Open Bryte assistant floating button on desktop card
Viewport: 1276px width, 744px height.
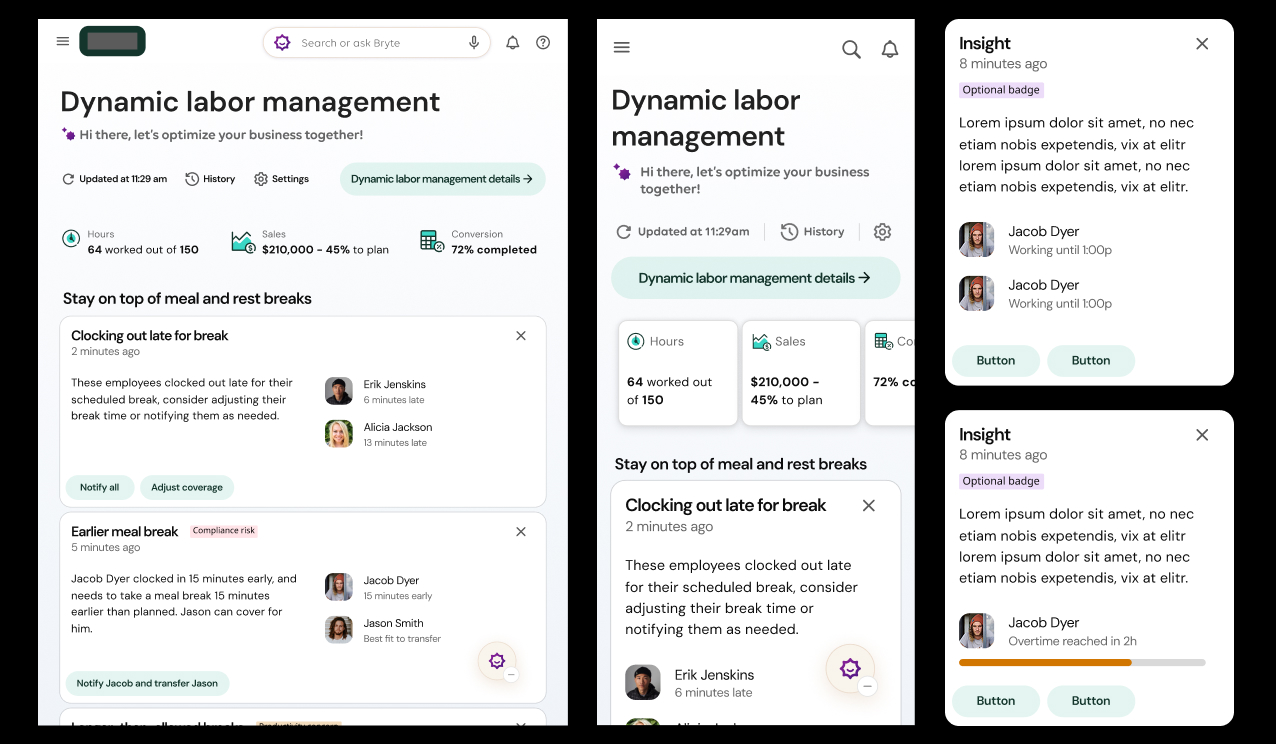coord(497,660)
